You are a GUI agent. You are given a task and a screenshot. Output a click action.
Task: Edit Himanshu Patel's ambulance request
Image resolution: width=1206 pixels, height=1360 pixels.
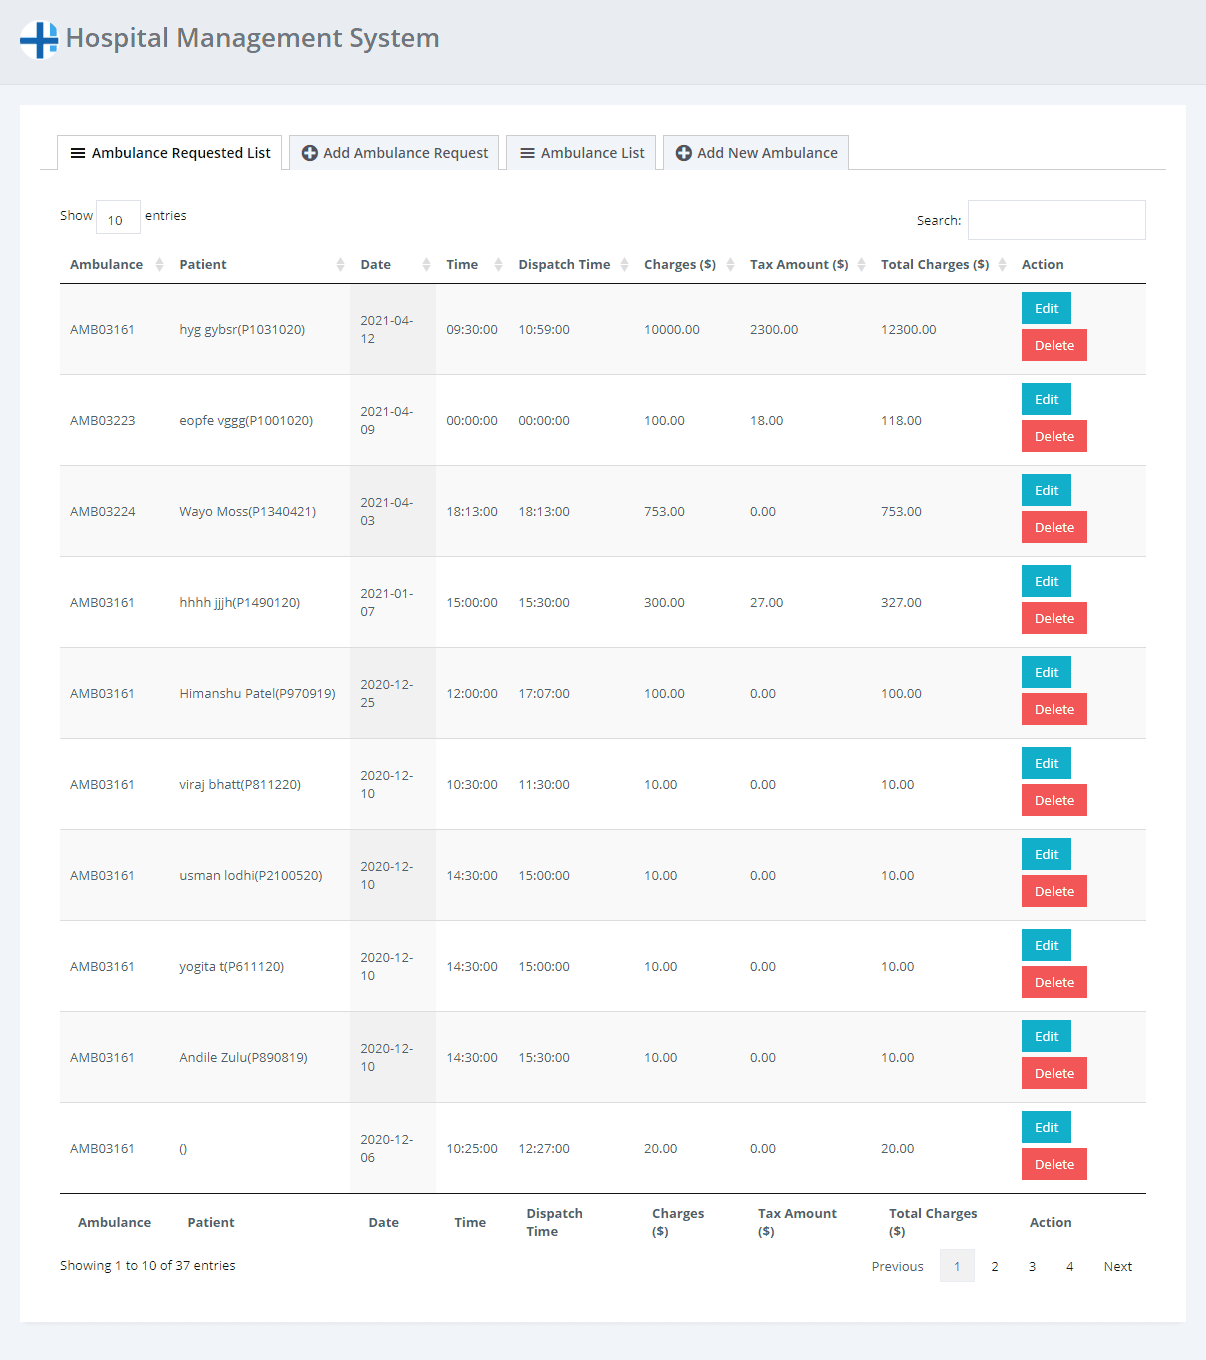[1046, 672]
